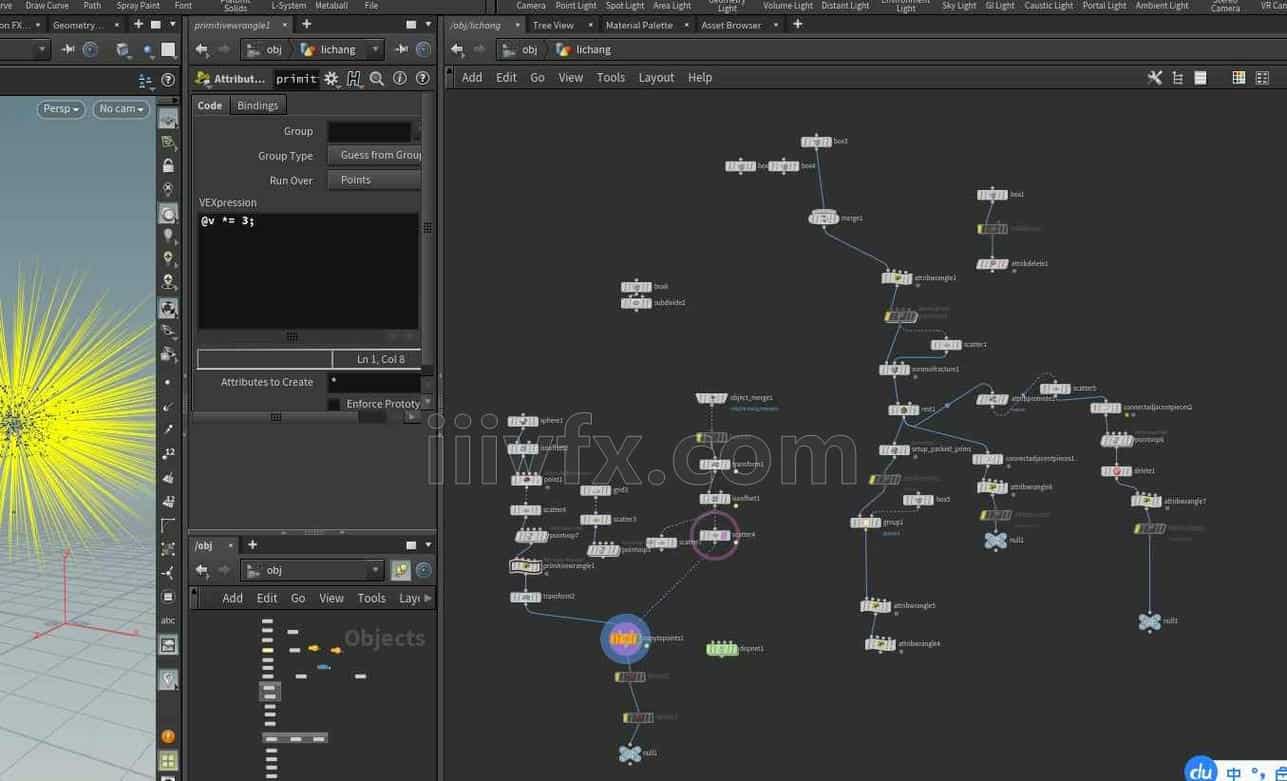Viewport: 1287px width, 781px height.
Task: Toggle the viewport lock selection icon
Action: [x=168, y=165]
